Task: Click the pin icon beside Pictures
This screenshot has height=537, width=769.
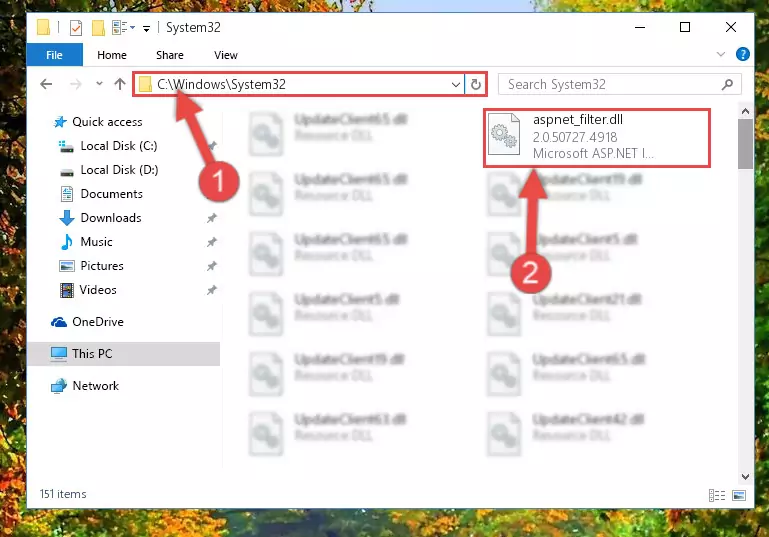Action: (211, 266)
